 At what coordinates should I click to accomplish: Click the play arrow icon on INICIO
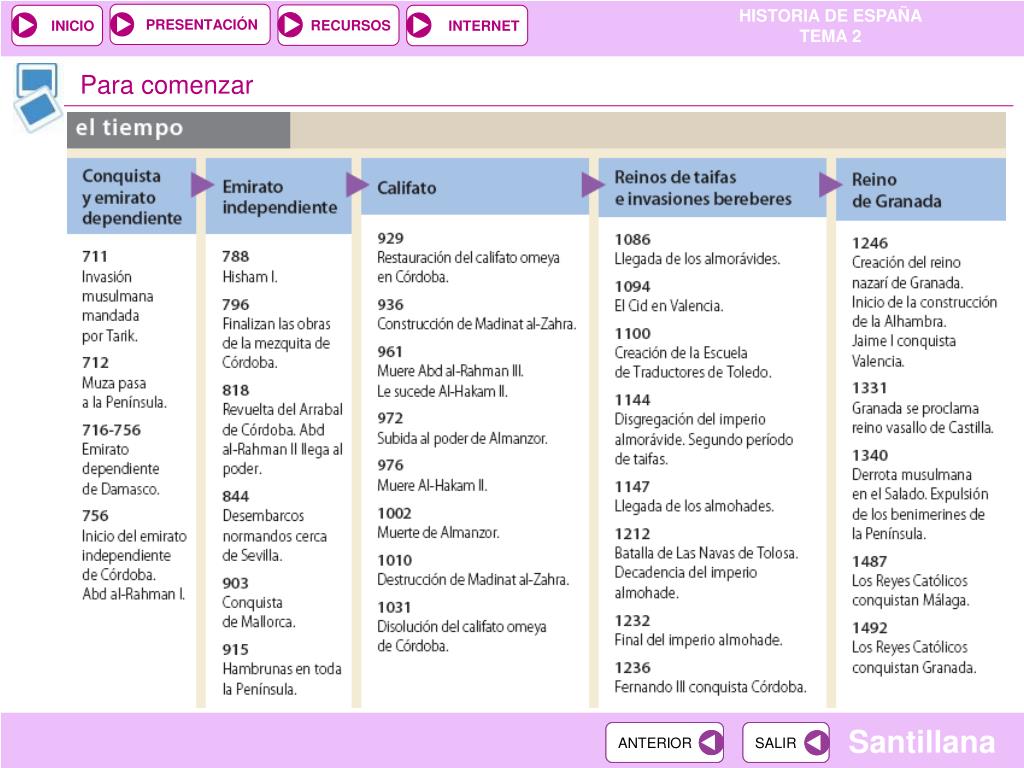click(x=25, y=25)
